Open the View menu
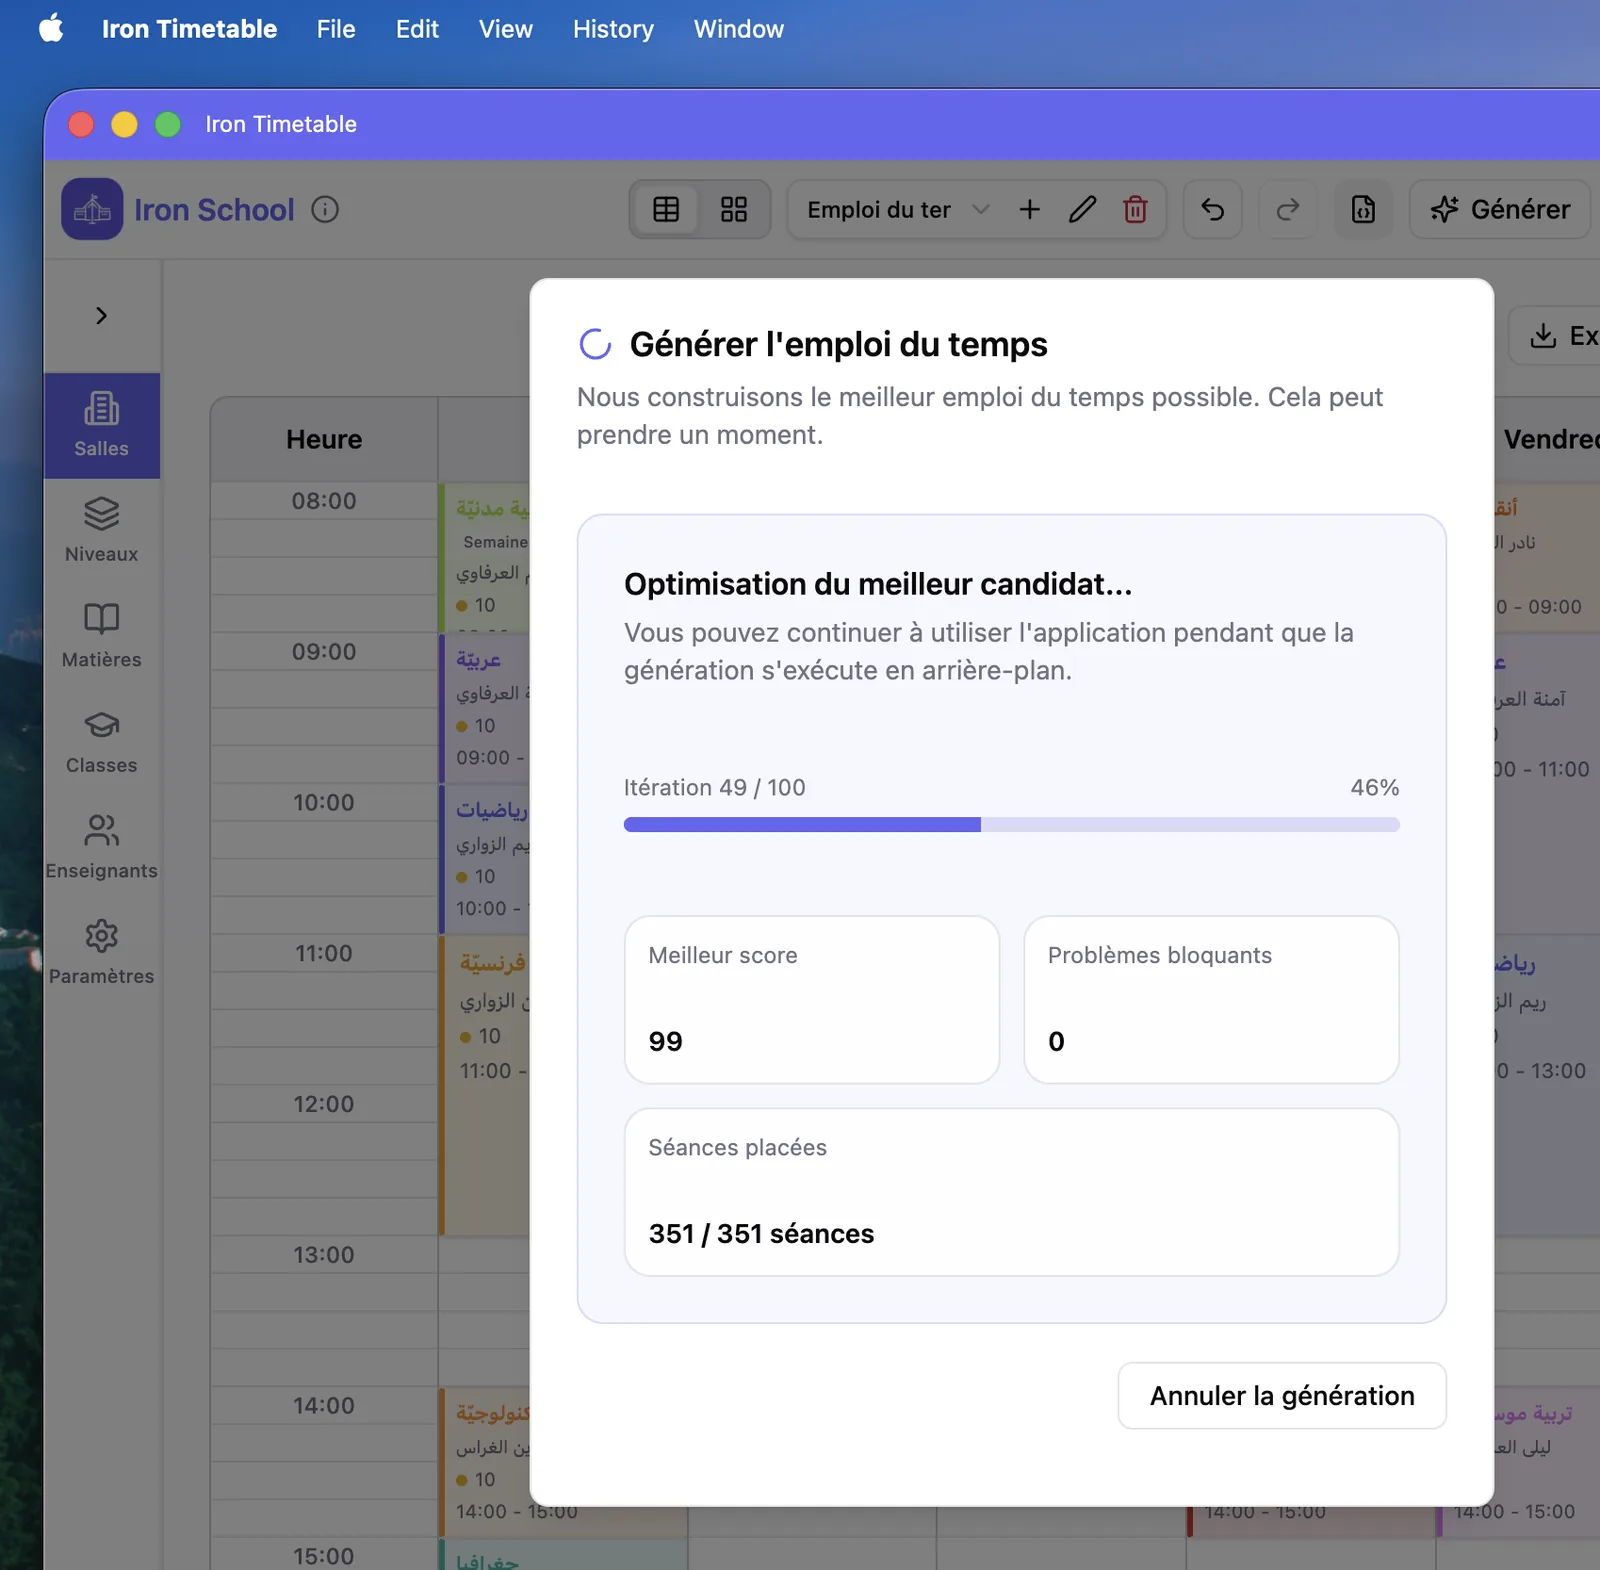Viewport: 1600px width, 1570px height. click(x=505, y=29)
